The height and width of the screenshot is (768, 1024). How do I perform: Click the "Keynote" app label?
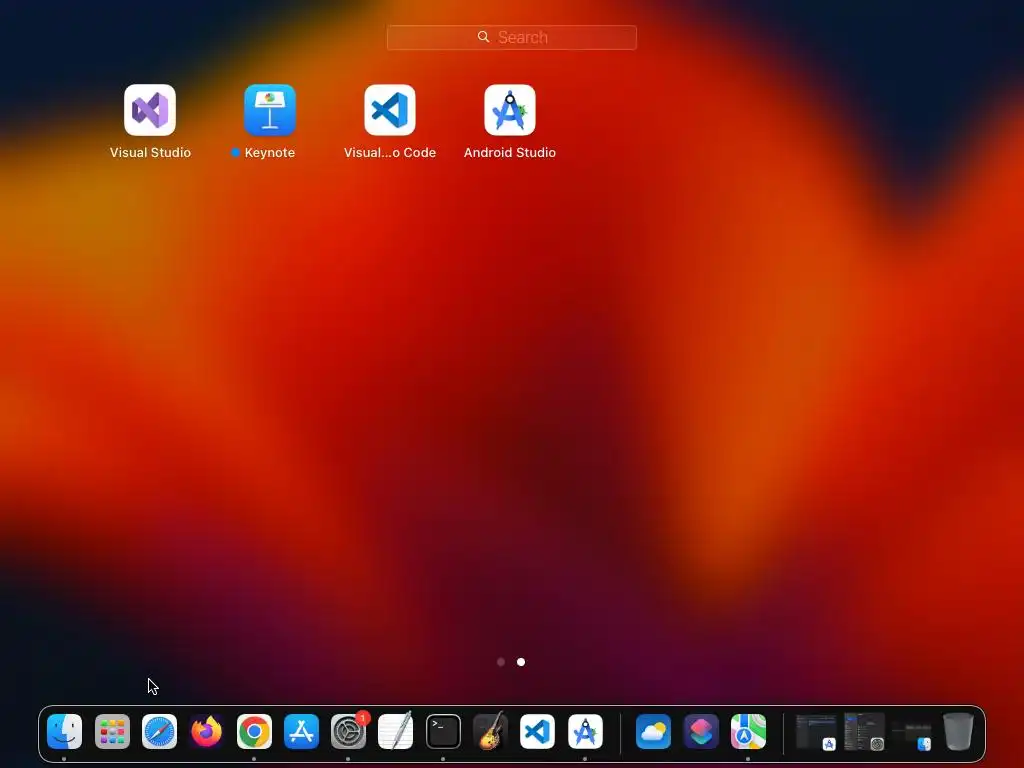coord(270,152)
